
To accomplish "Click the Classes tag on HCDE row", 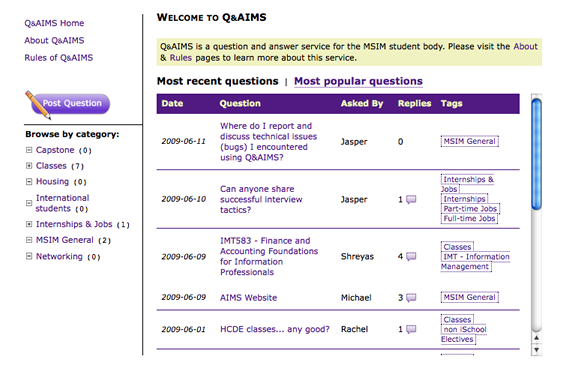I will [457, 320].
